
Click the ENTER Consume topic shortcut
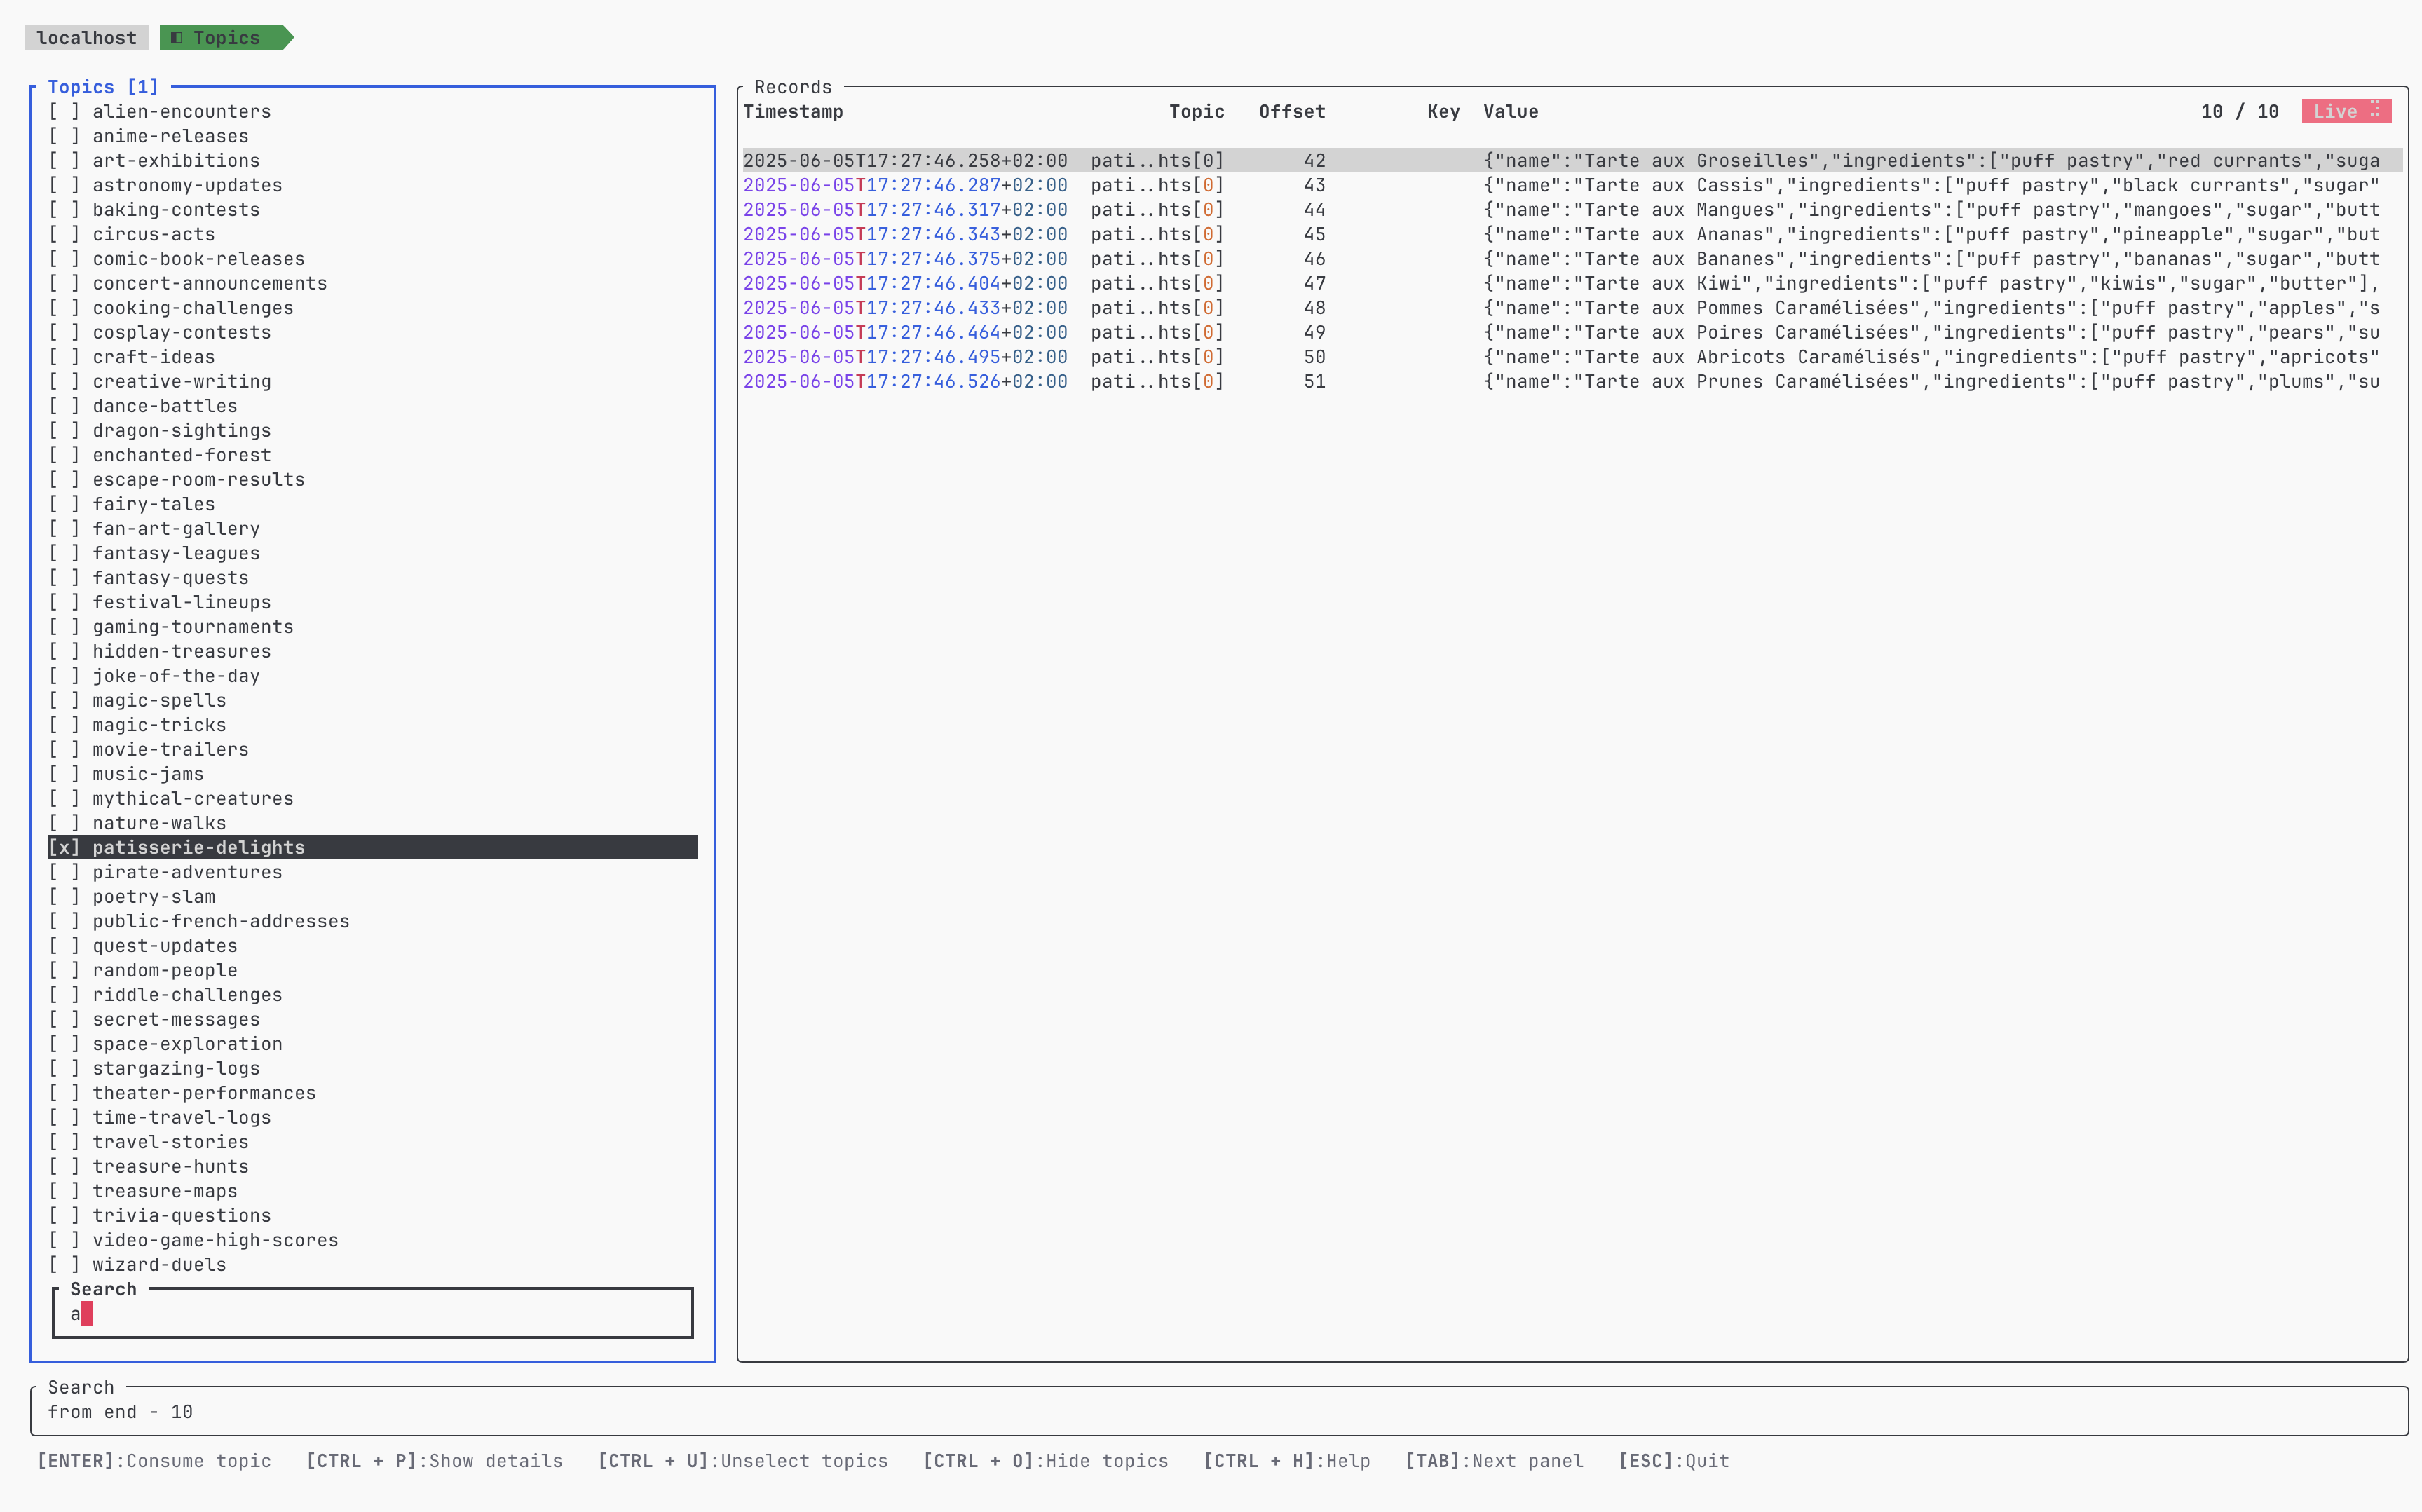(x=154, y=1460)
